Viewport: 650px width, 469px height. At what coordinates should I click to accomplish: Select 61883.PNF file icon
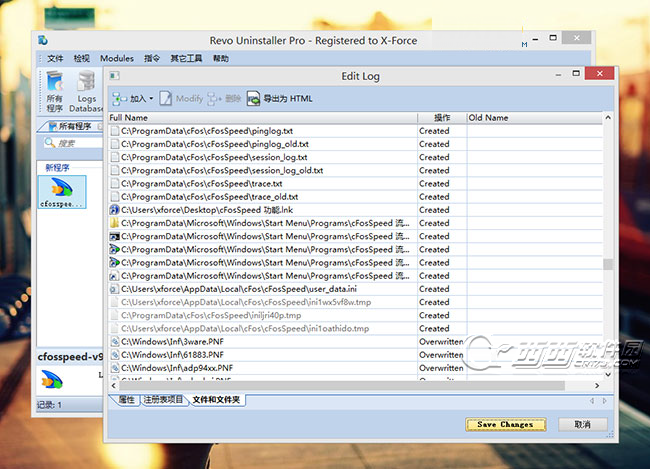coord(114,355)
